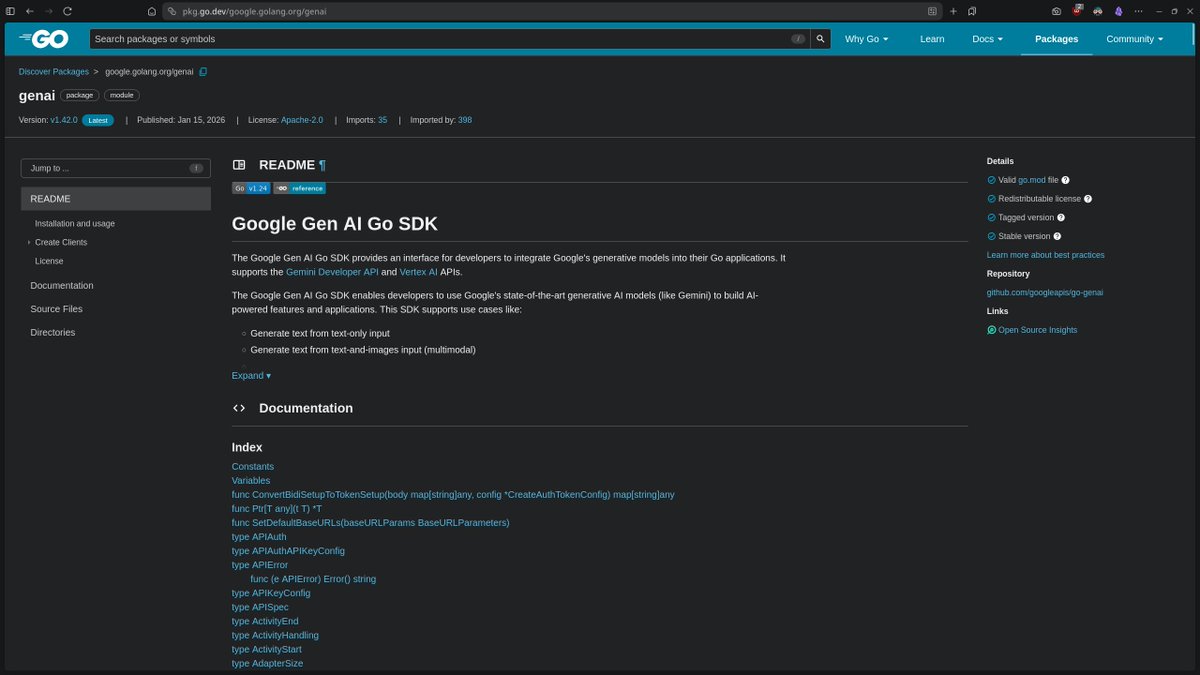Open help icon beside Valid go.mod file
Screen dimensions: 1200x675
1065,180
